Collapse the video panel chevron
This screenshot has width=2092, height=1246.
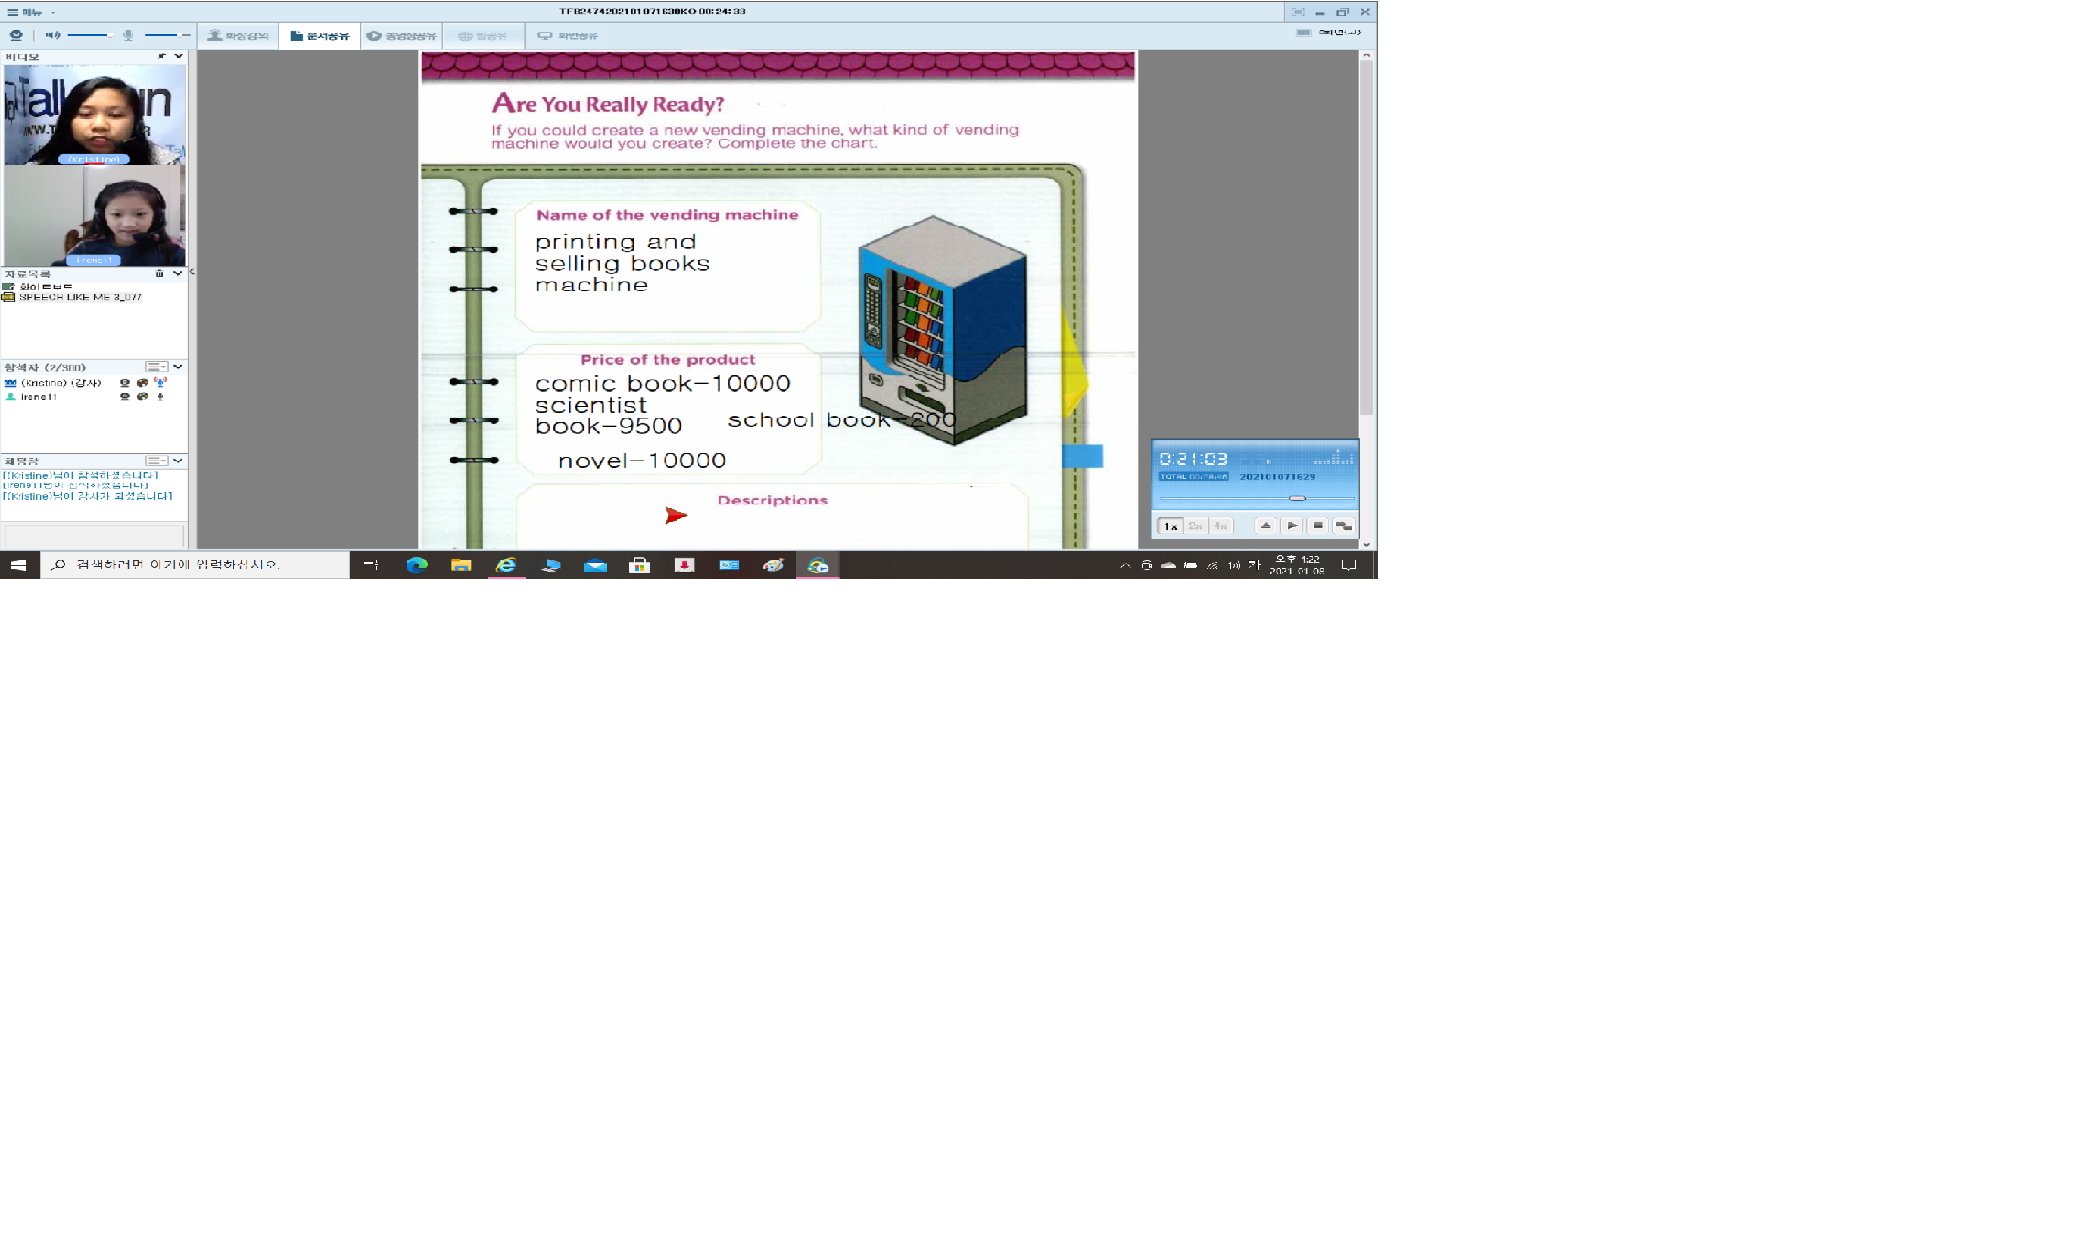[x=178, y=56]
